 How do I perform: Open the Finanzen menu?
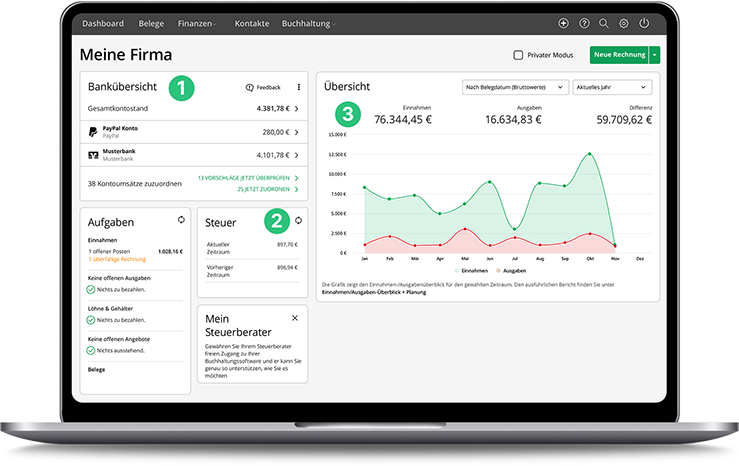point(196,23)
